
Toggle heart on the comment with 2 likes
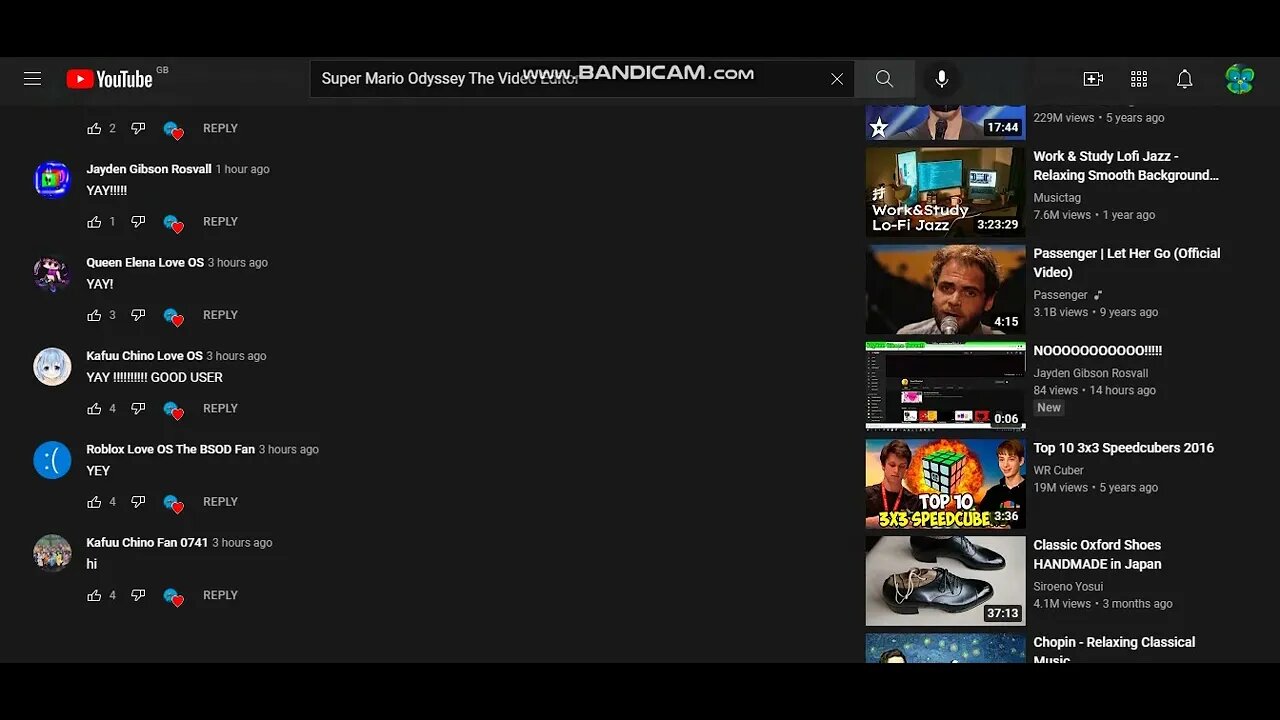pyautogui.click(x=174, y=129)
